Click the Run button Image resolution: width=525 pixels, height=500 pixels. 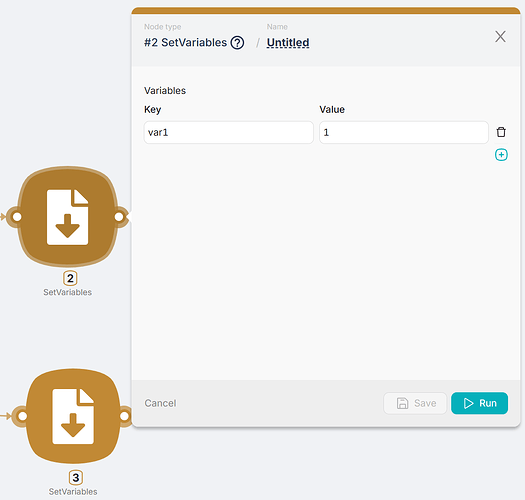[x=479, y=403]
